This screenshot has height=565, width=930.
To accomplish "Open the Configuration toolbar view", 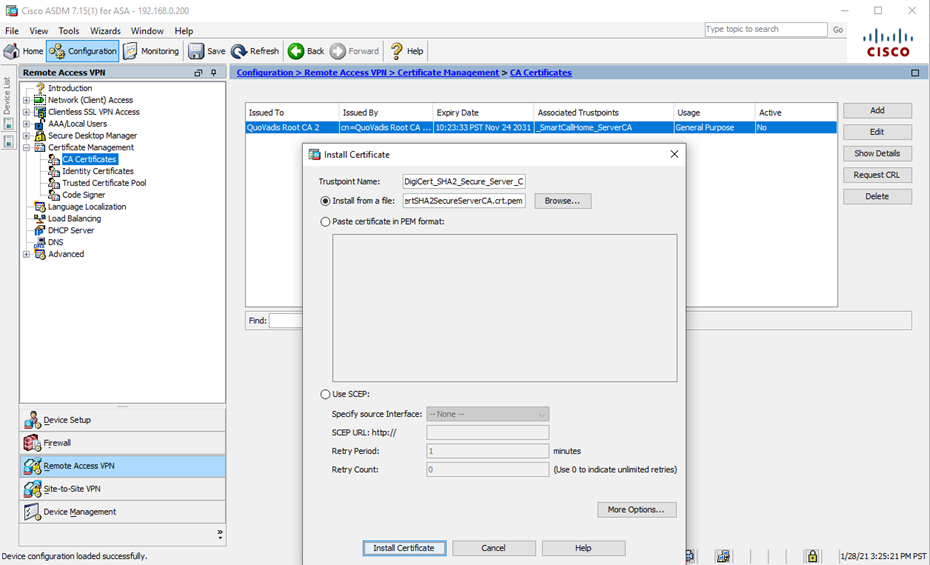I will 83,51.
